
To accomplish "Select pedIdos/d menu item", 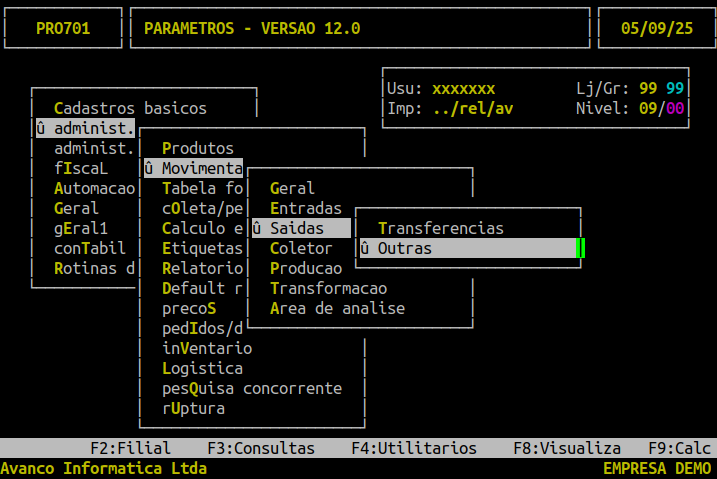I will coord(203,329).
